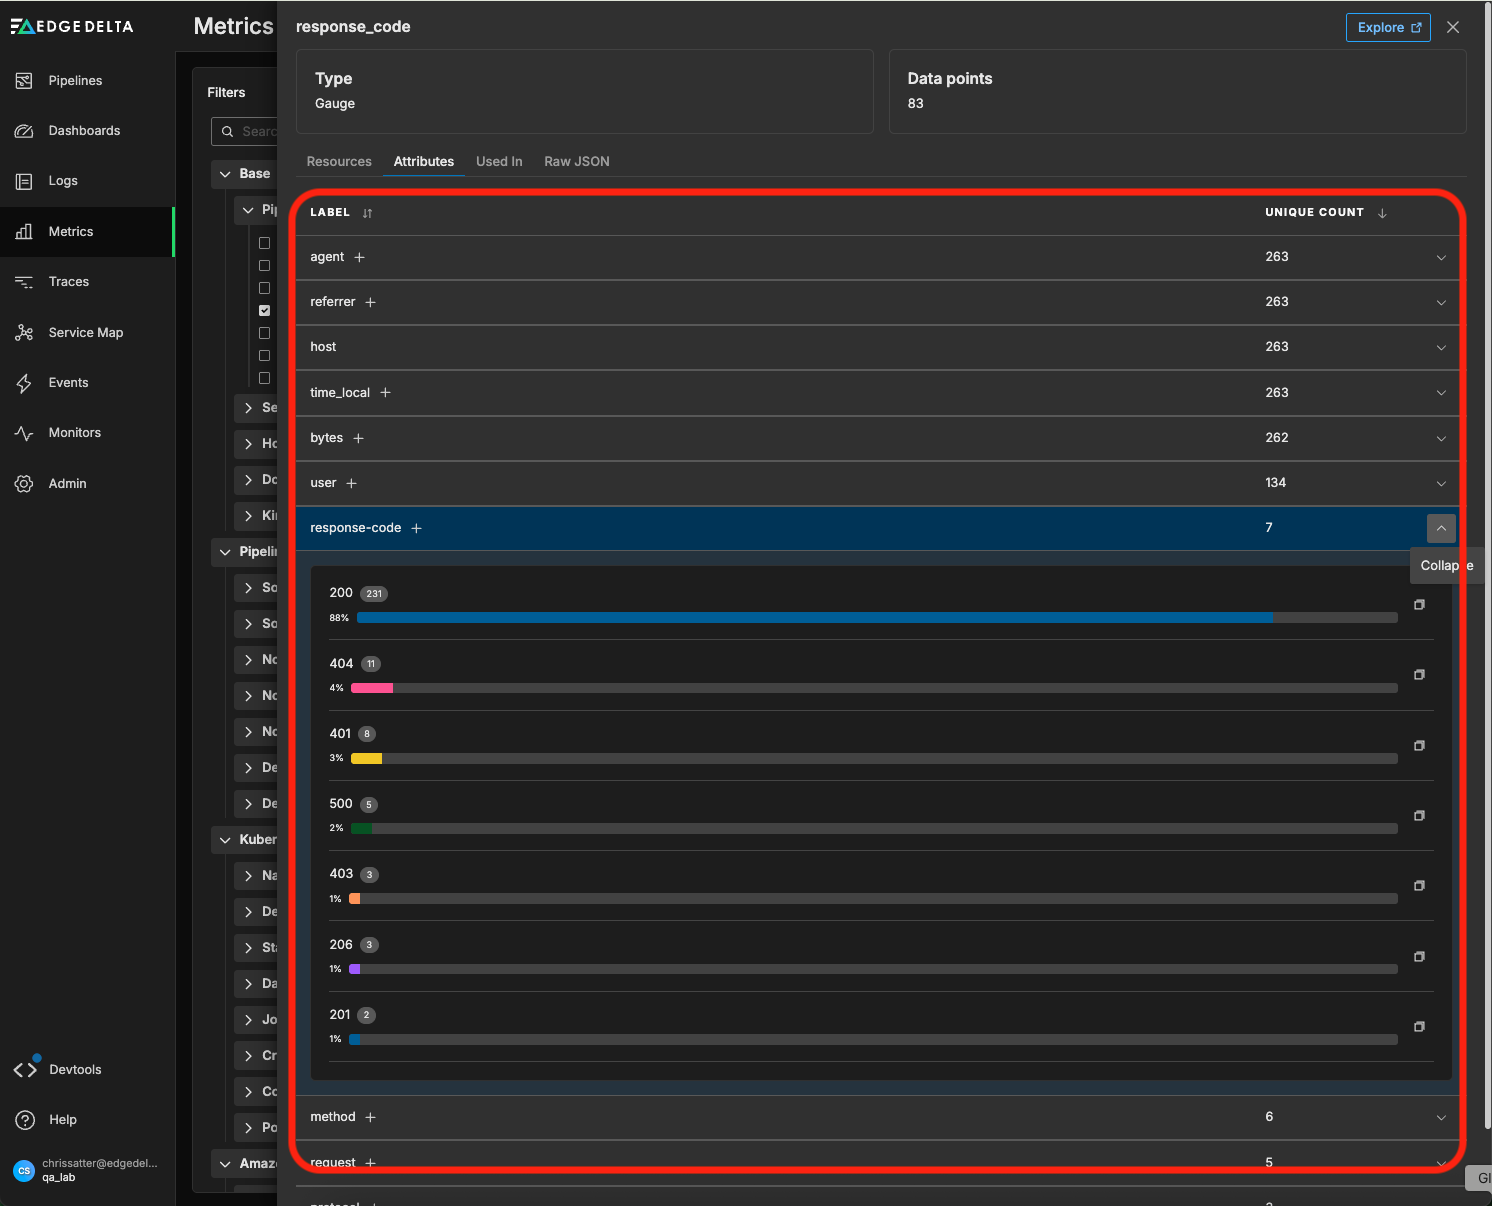Click the plus icon next to agent
Screen dimensions: 1492x1206
point(360,258)
